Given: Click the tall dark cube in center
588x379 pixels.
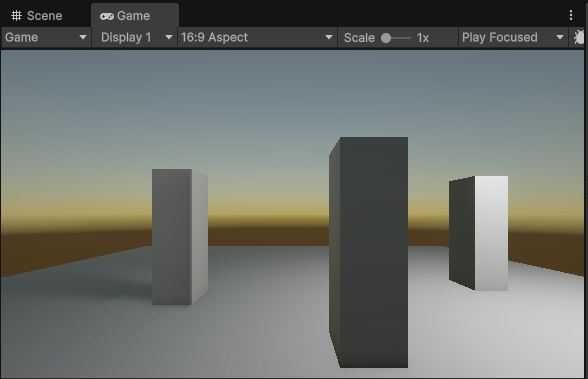Looking at the screenshot, I should tap(369, 252).
